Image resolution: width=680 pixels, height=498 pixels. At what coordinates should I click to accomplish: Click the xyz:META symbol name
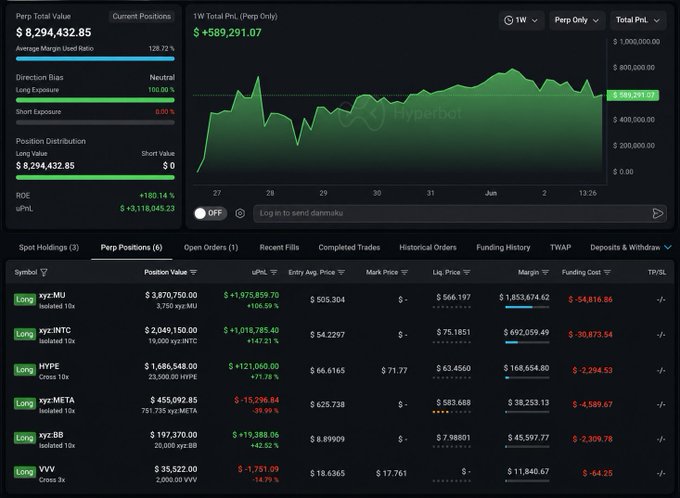[57, 400]
